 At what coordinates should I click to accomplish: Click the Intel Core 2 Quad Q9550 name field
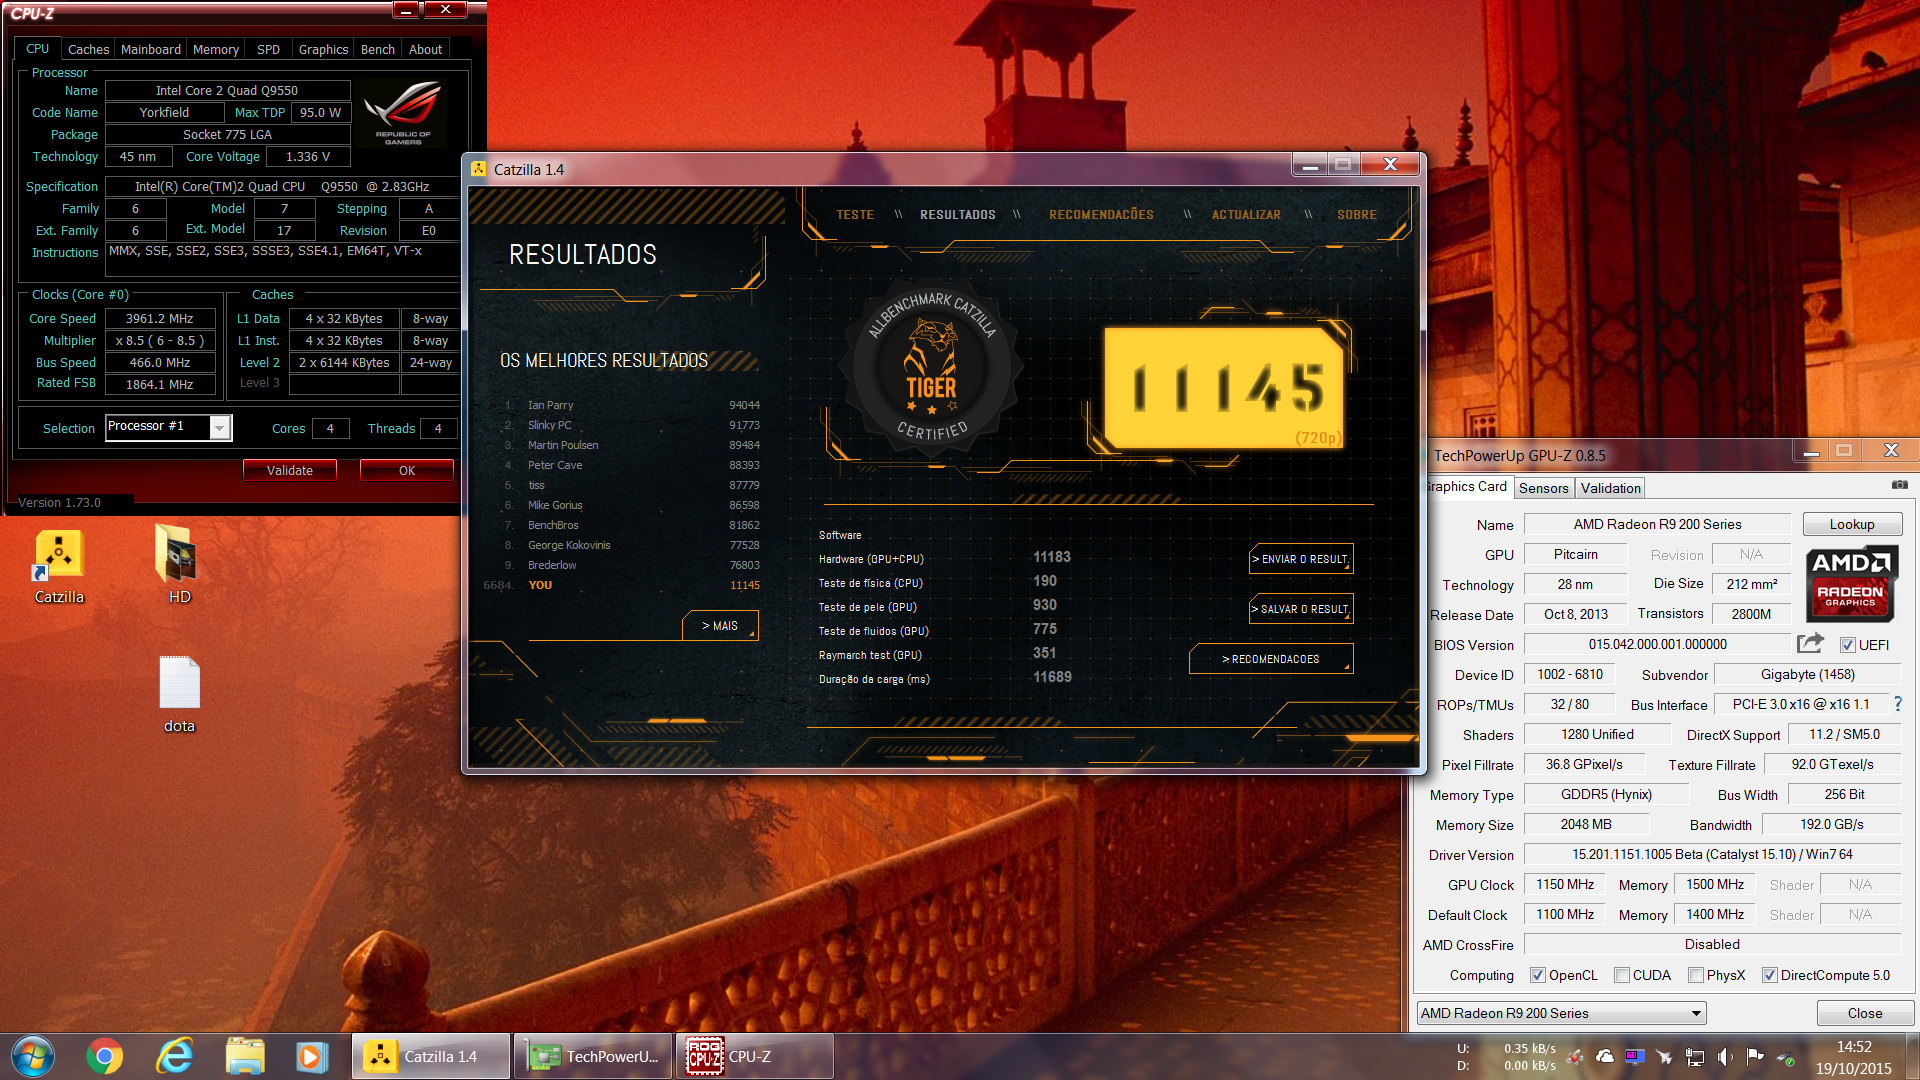pyautogui.click(x=227, y=90)
